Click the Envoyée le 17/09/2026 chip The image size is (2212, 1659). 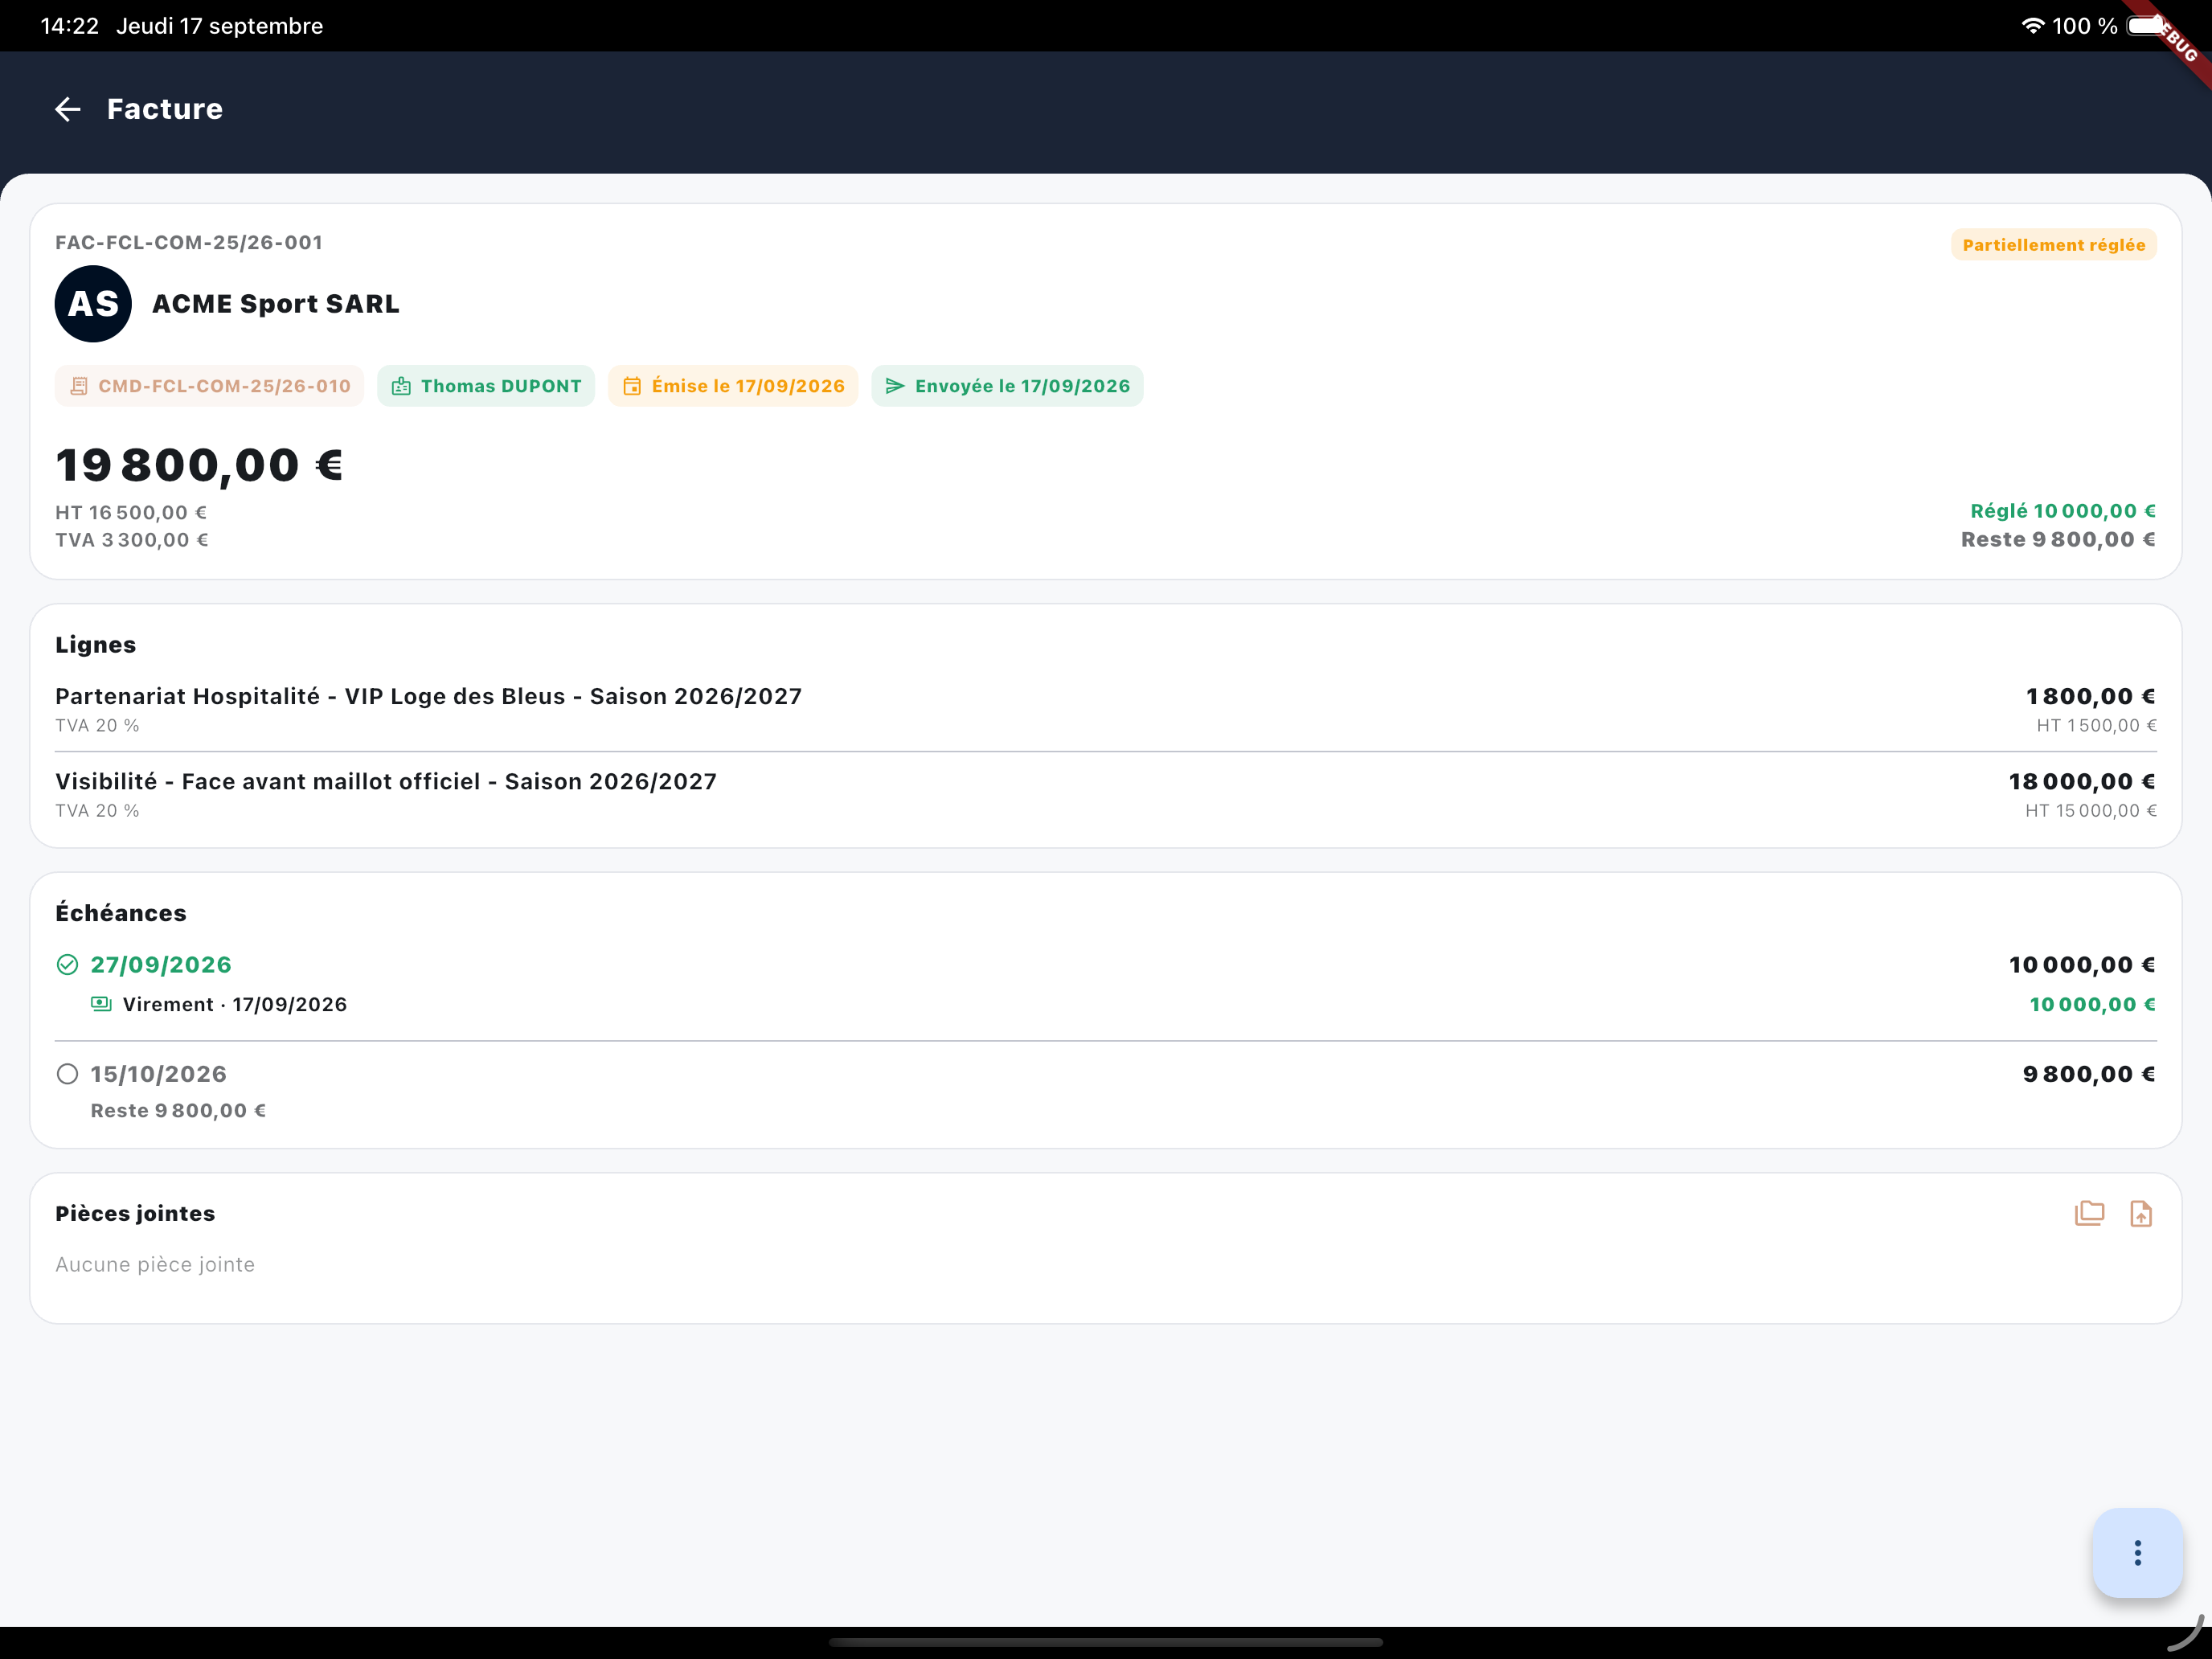tap(1007, 386)
